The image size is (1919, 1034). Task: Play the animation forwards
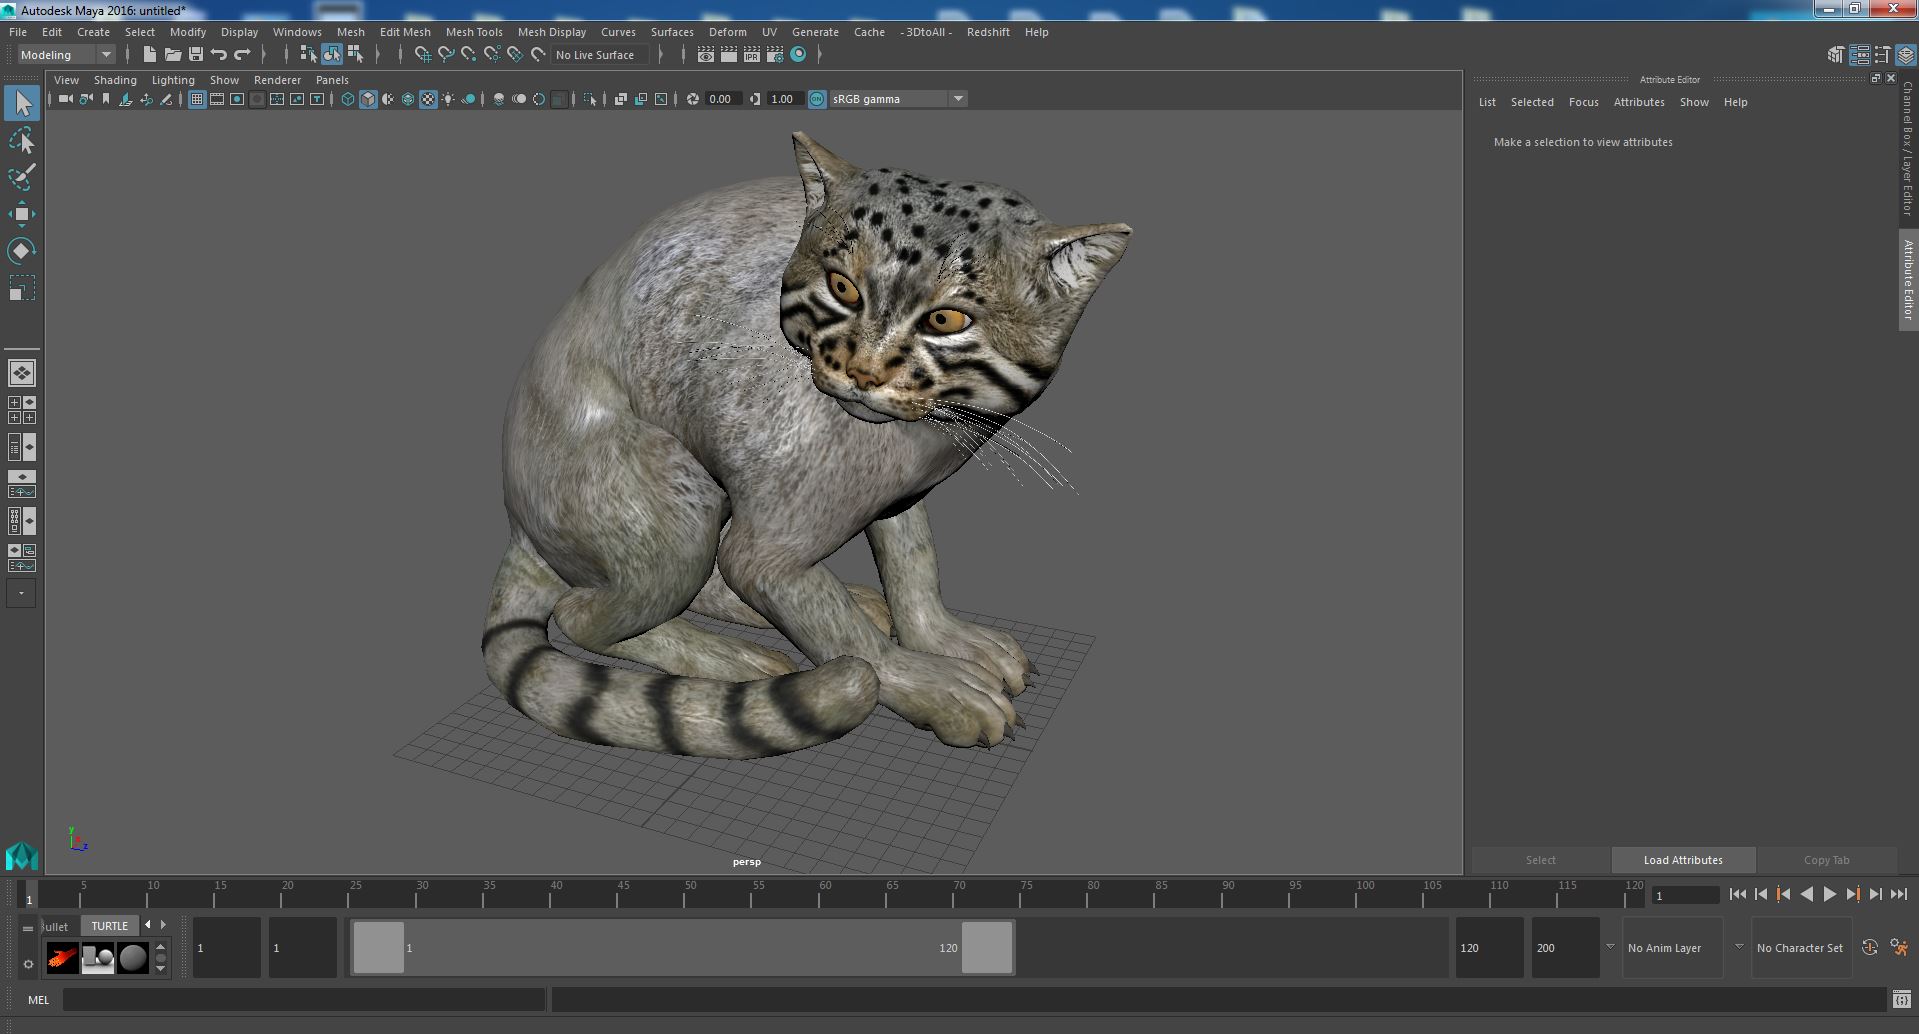1829,895
